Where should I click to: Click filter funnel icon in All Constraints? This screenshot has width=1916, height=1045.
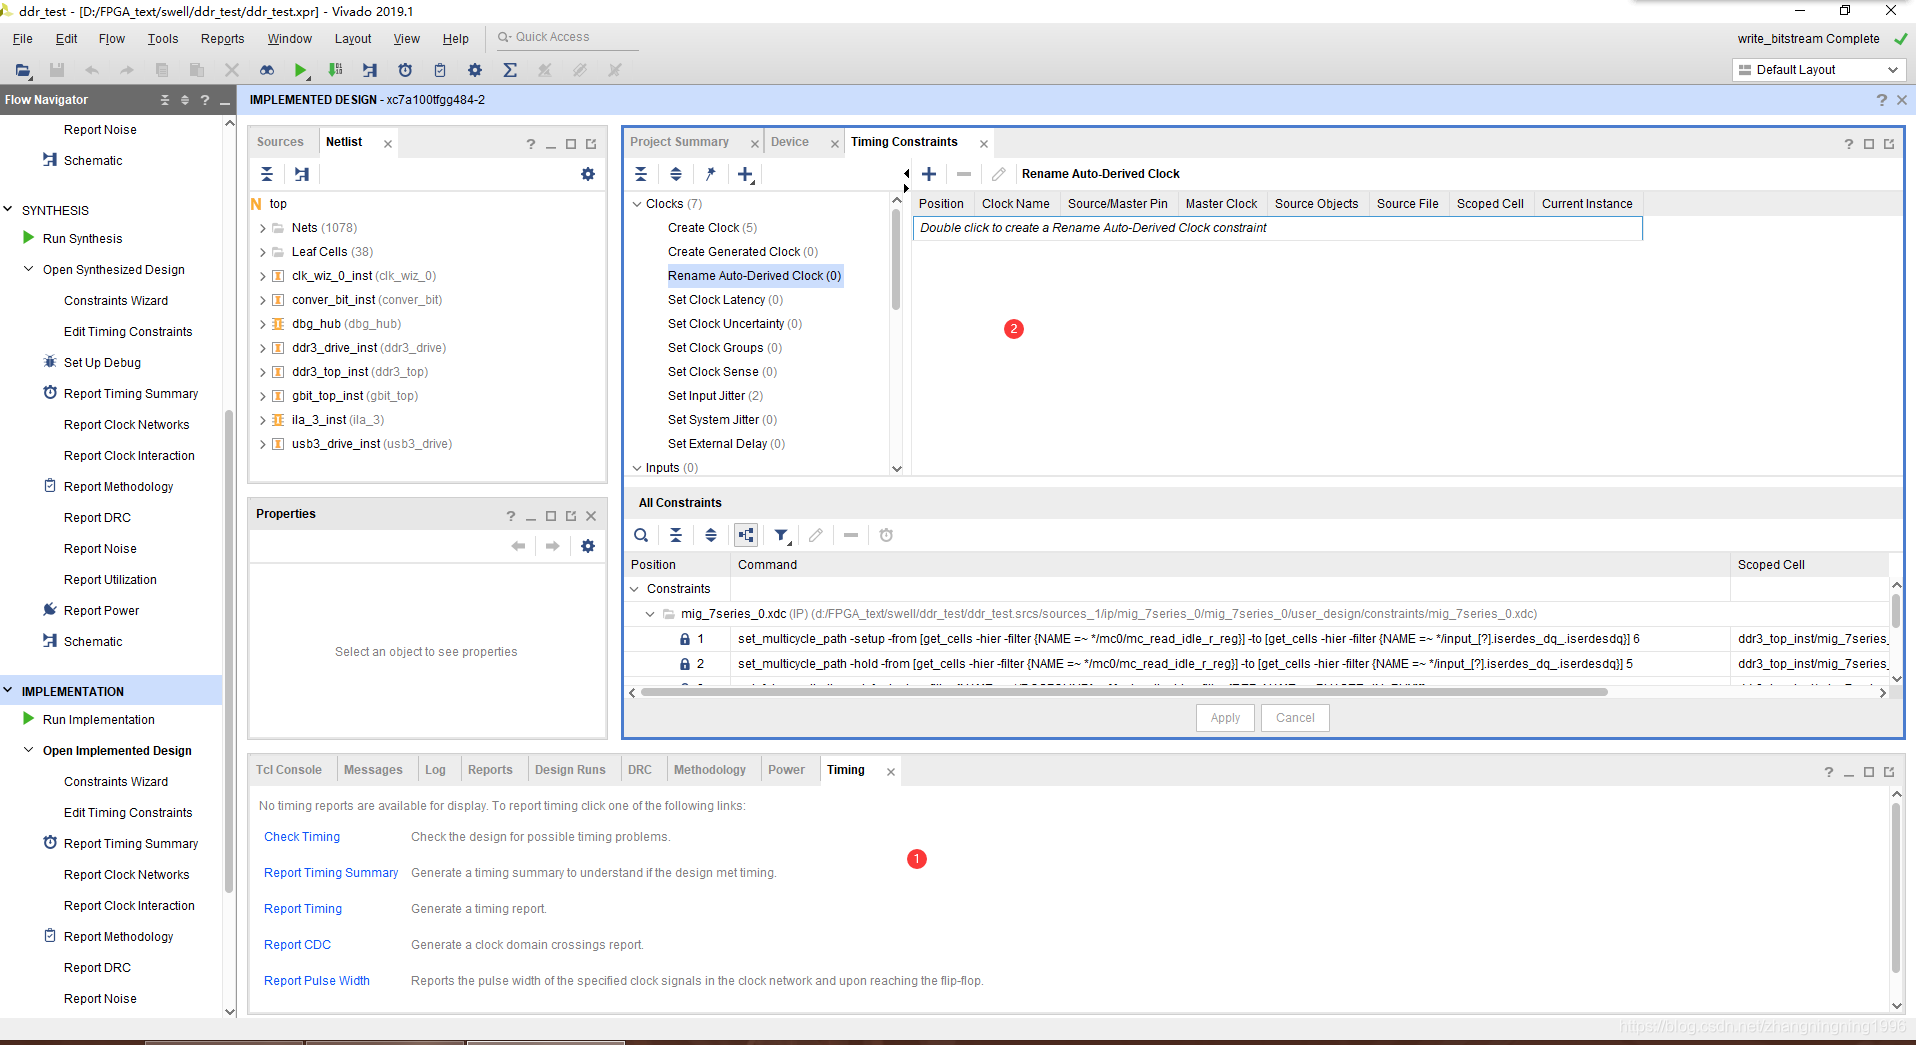coord(782,535)
